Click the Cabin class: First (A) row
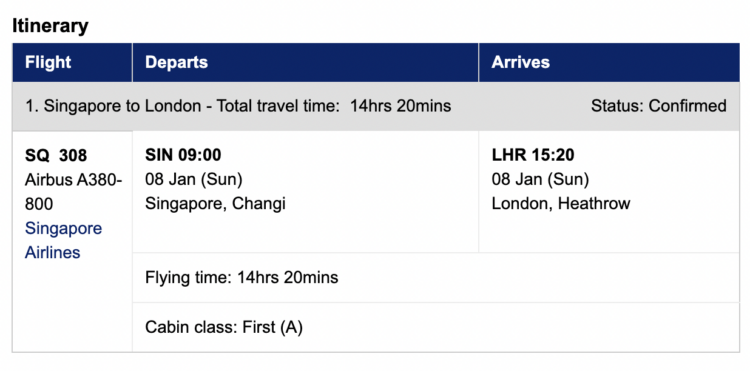The image size is (750, 371). 436,327
